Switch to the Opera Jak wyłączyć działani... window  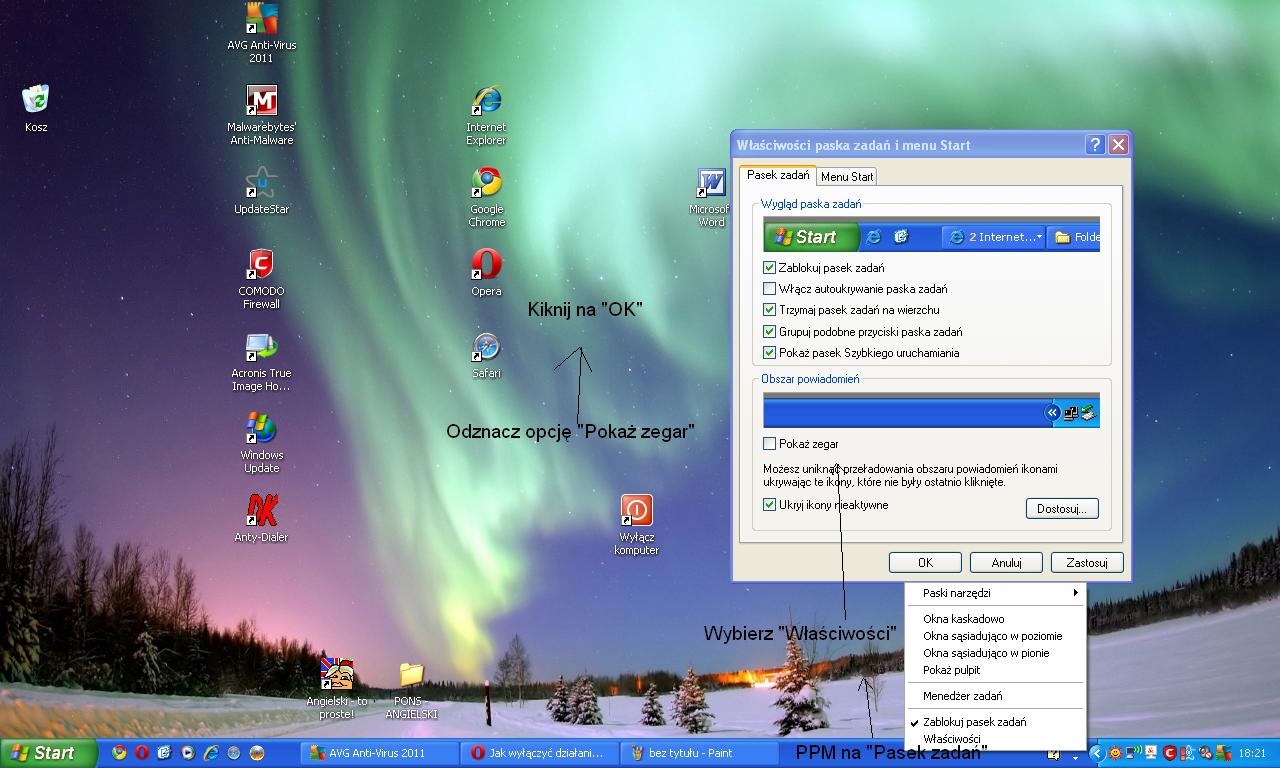tap(539, 753)
